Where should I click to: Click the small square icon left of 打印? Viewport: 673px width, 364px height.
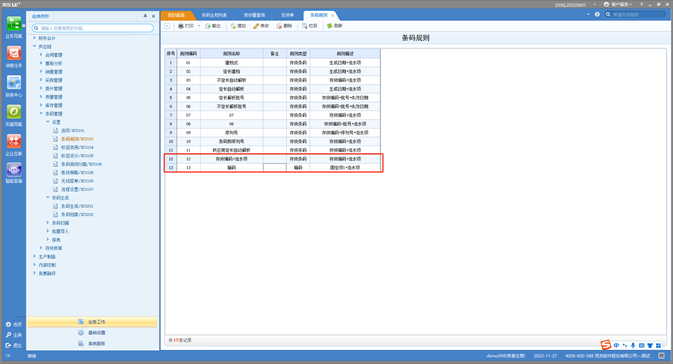[x=167, y=26]
